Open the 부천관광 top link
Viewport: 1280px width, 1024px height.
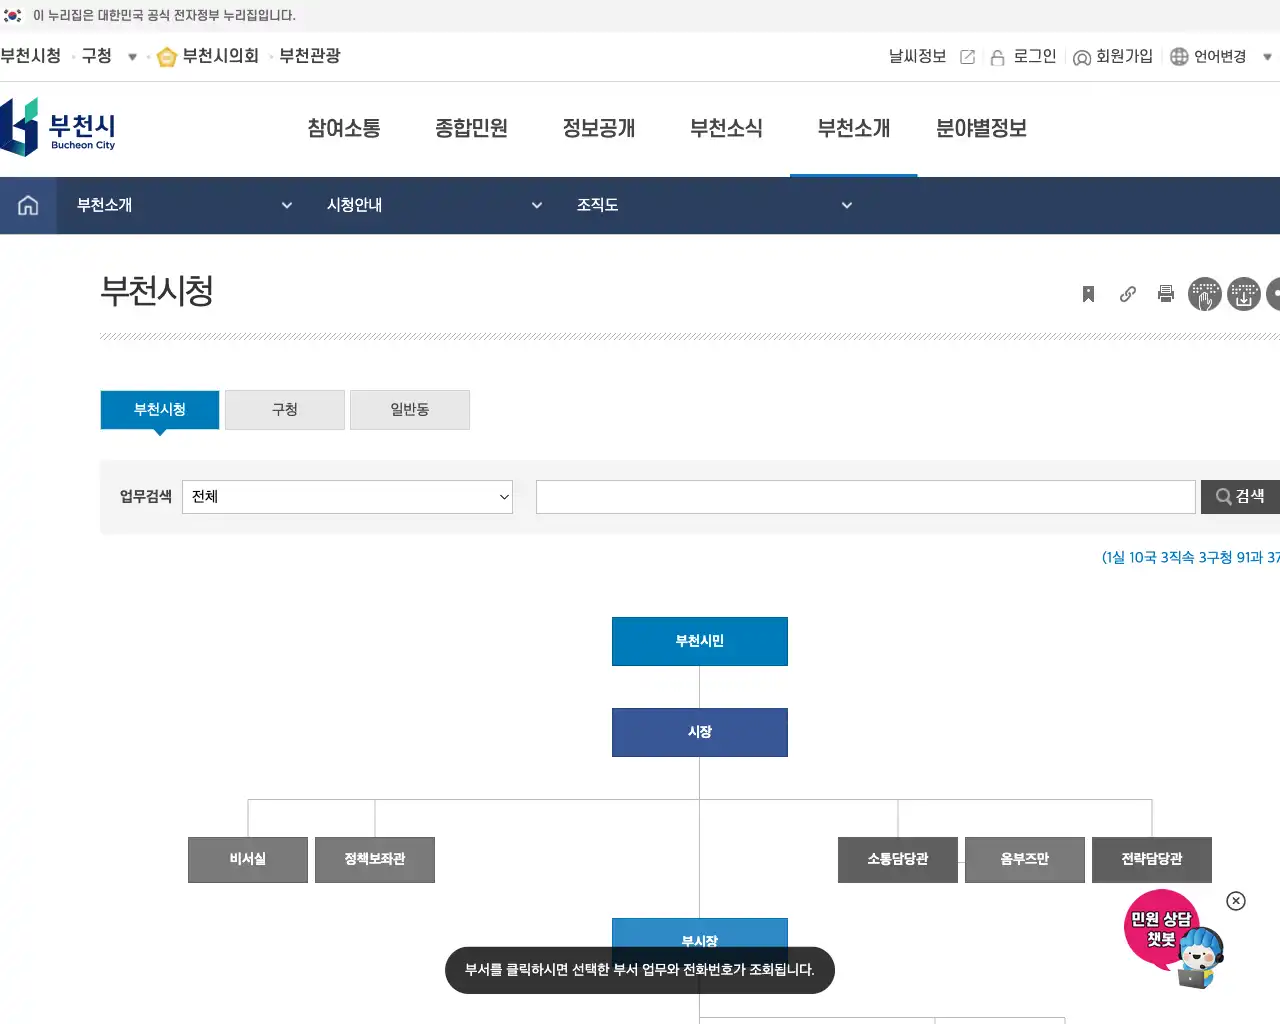(x=310, y=56)
